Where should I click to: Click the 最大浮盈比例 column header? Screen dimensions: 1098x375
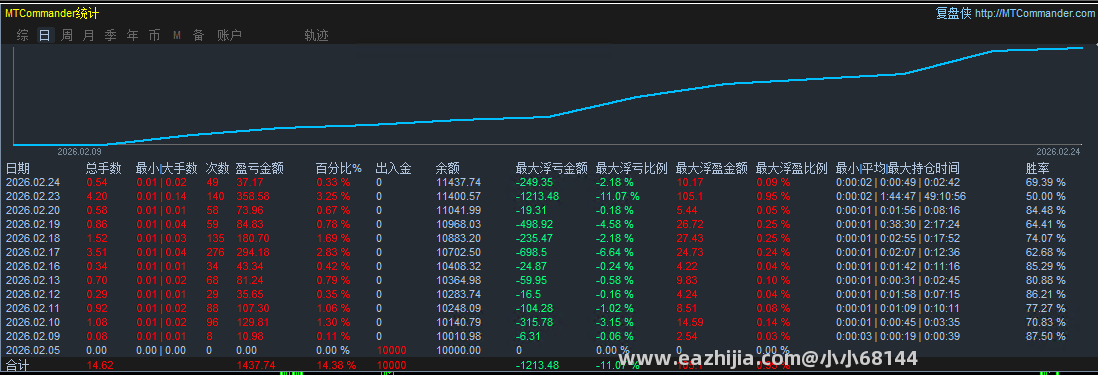792,169
